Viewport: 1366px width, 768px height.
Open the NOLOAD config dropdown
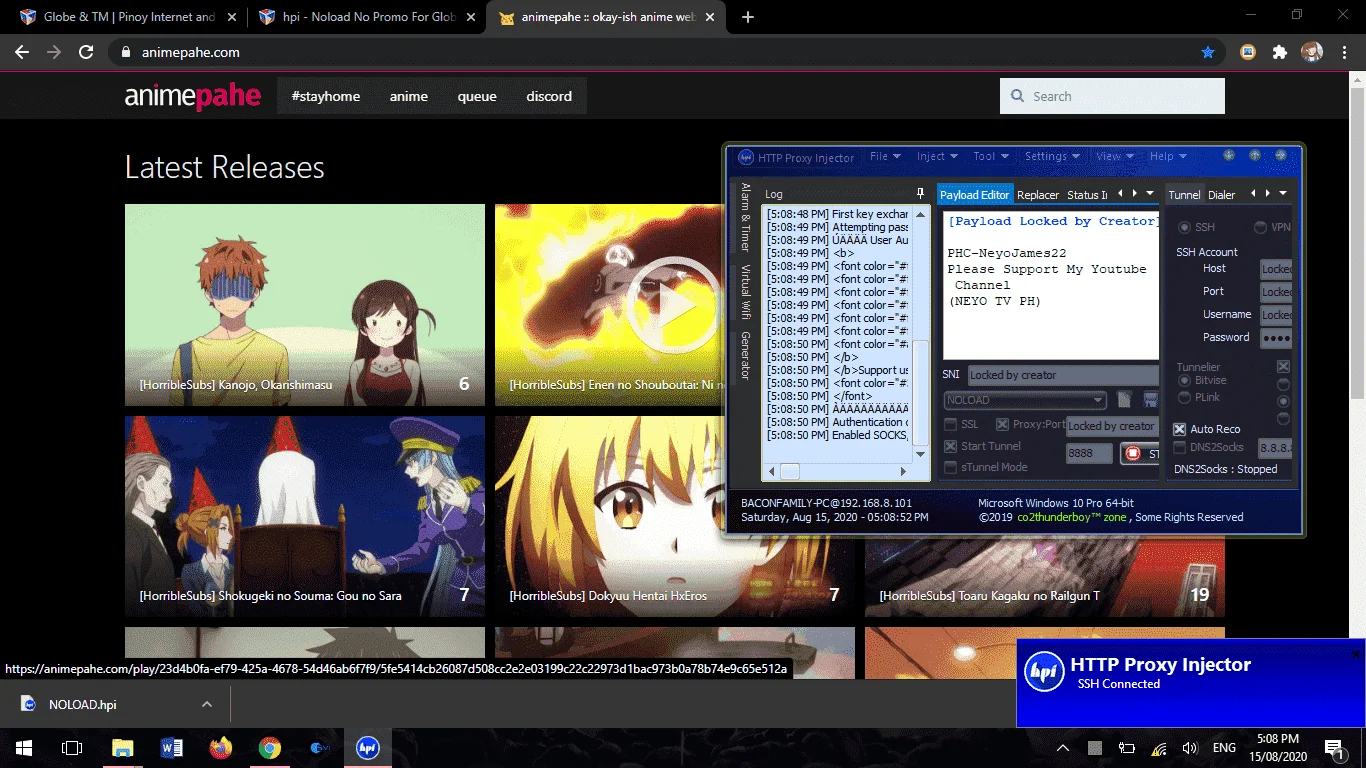[1025, 400]
